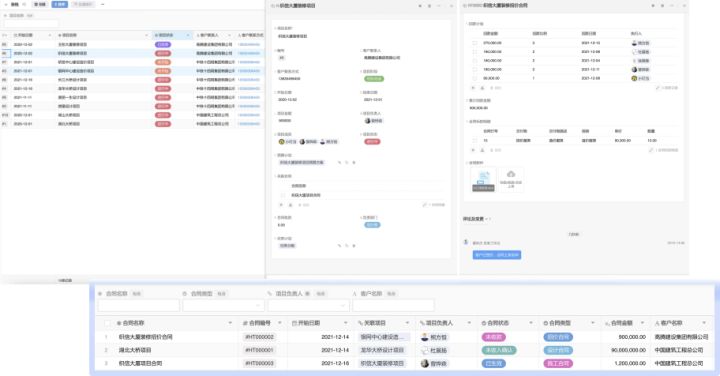Open the uploaded contract file thumbnail
The image size is (720, 376).
pos(484,180)
